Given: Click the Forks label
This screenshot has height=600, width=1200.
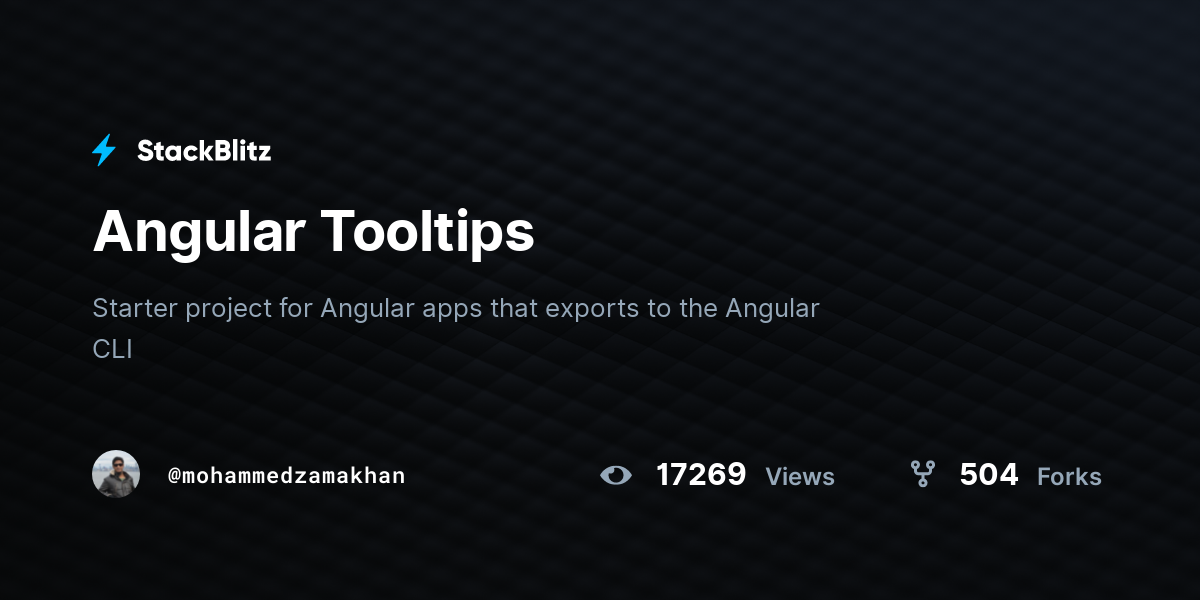Looking at the screenshot, I should pos(1069,477).
